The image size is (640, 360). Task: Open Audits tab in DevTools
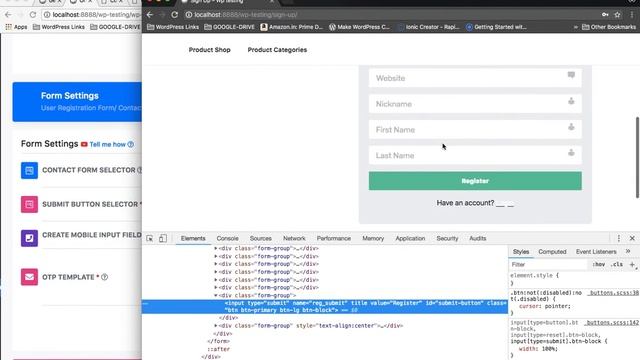477,238
